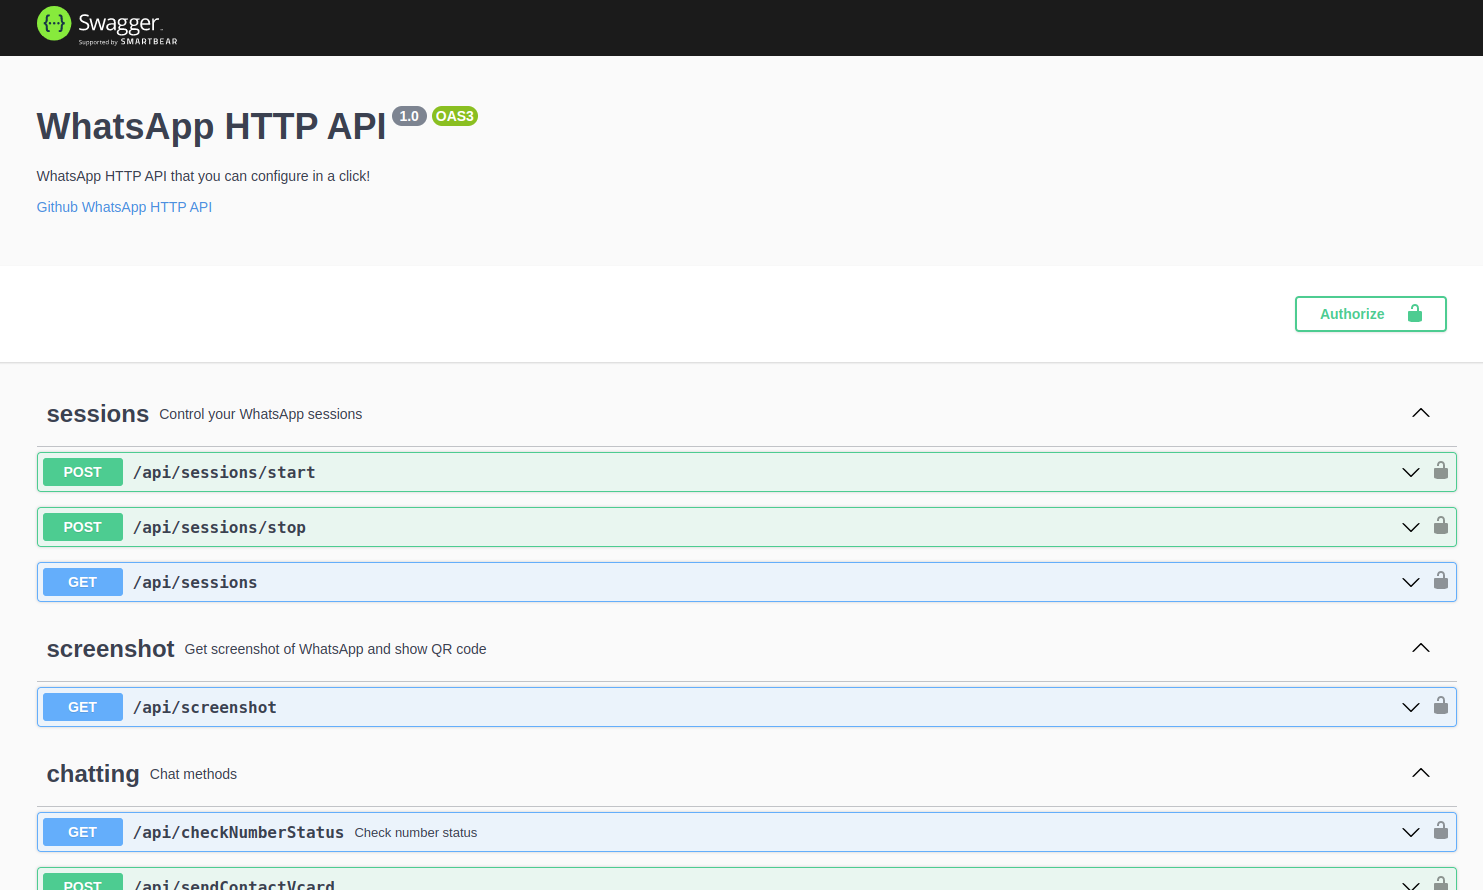
Task: Expand the /api/sessions/start endpoint
Action: click(x=1410, y=471)
